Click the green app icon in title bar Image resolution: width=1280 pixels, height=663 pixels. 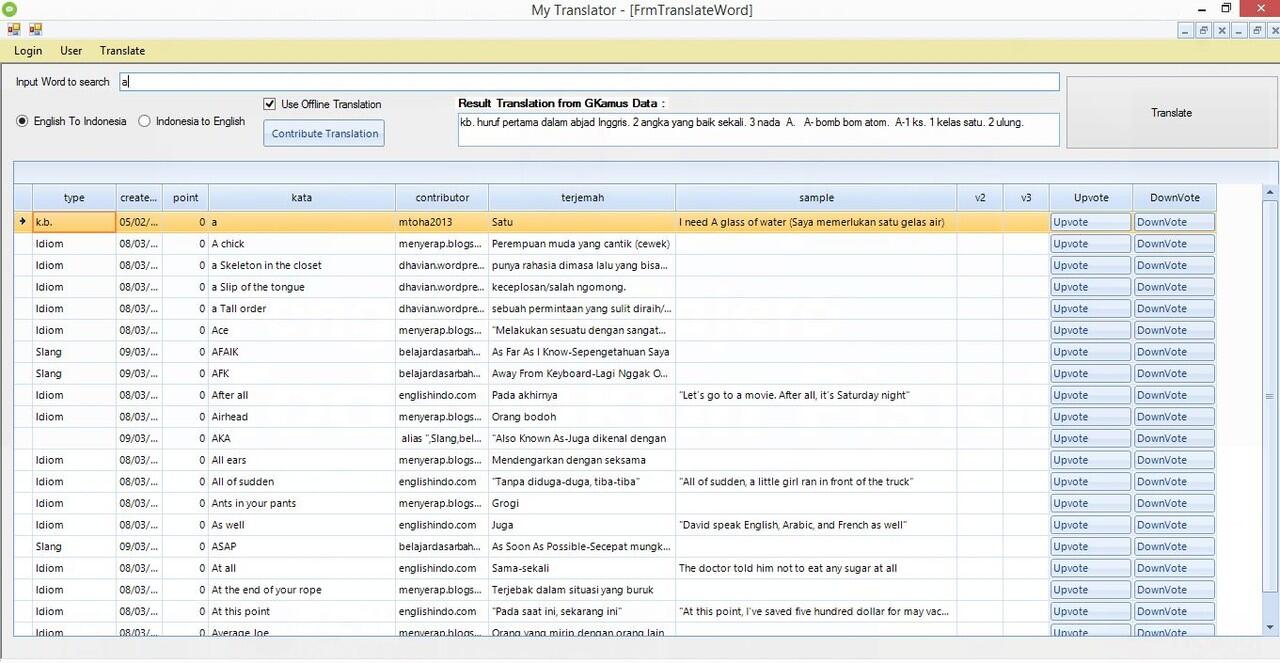[10, 9]
